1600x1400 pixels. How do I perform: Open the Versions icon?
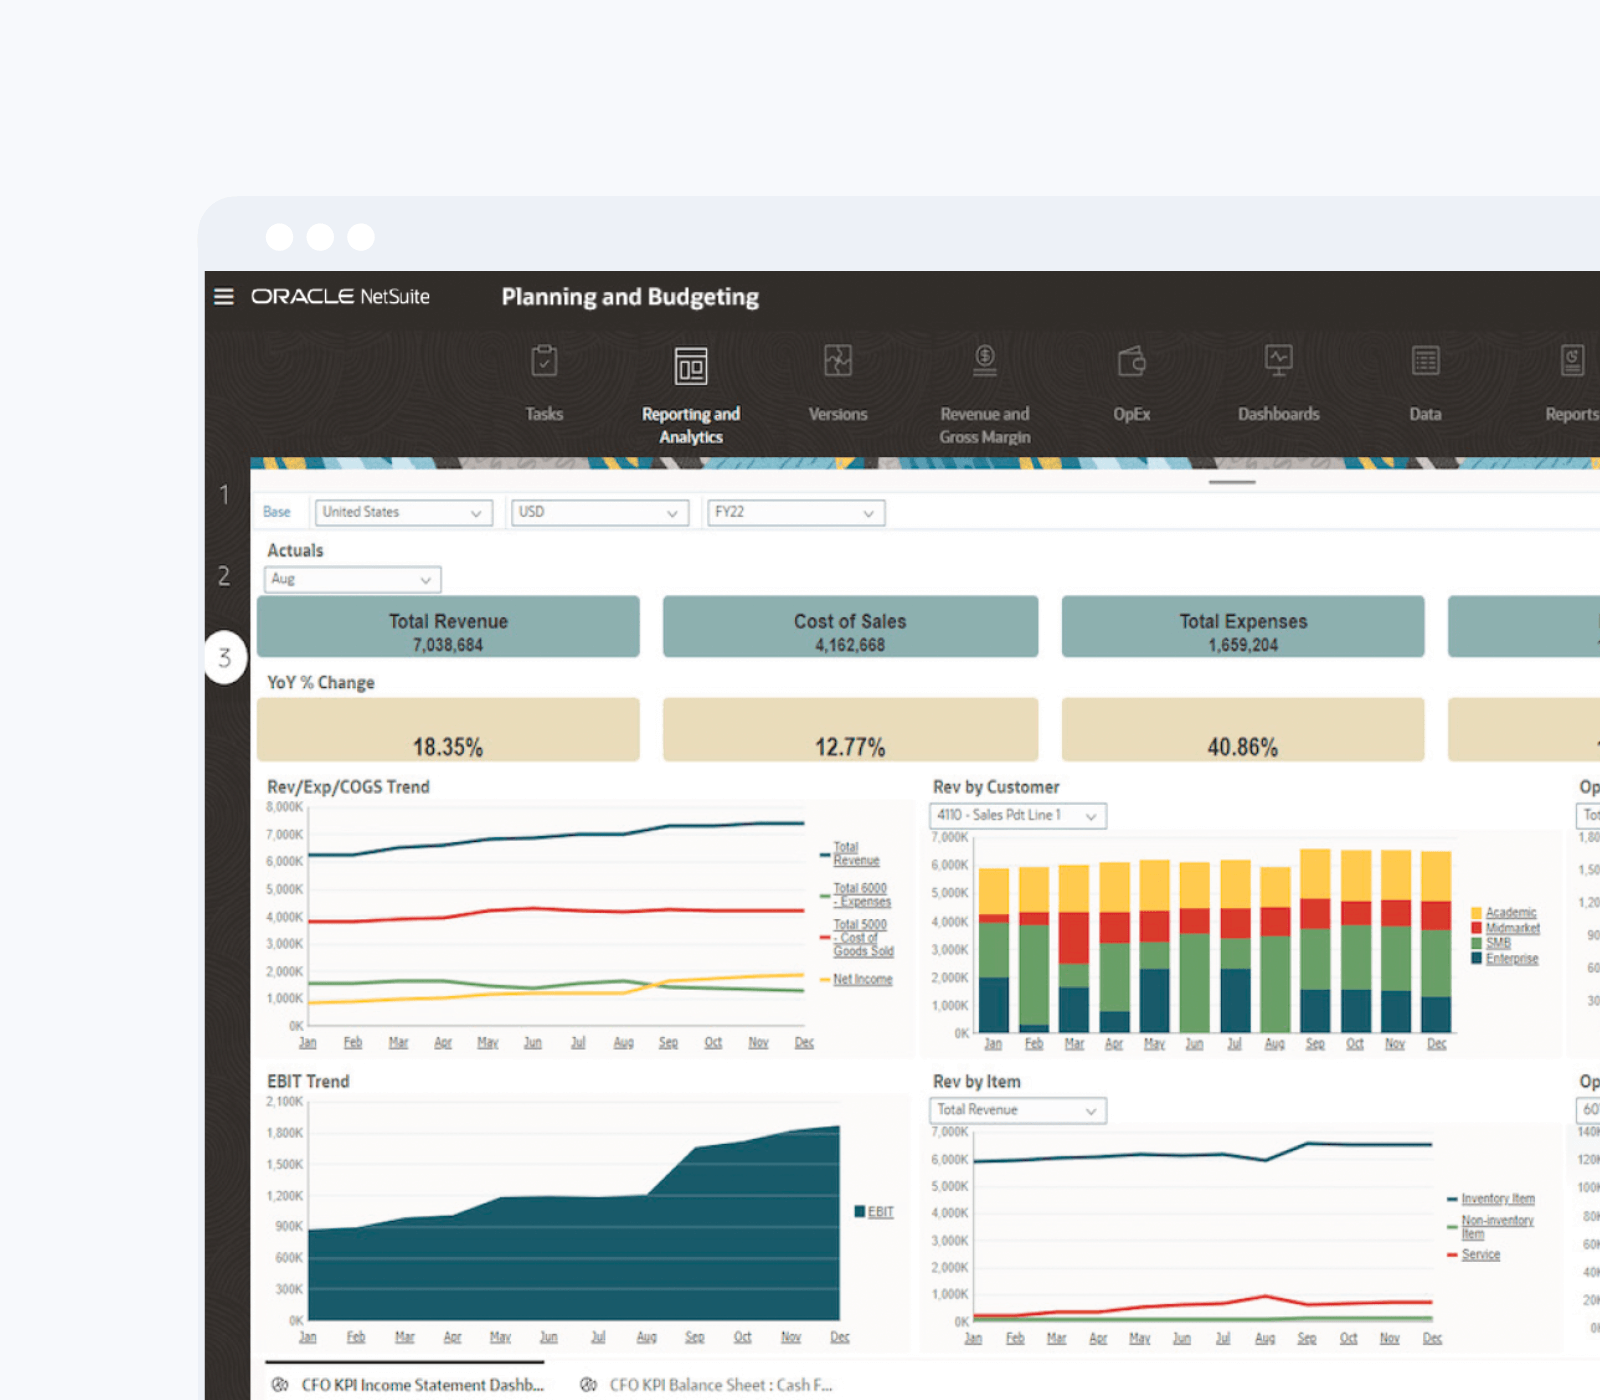(838, 361)
